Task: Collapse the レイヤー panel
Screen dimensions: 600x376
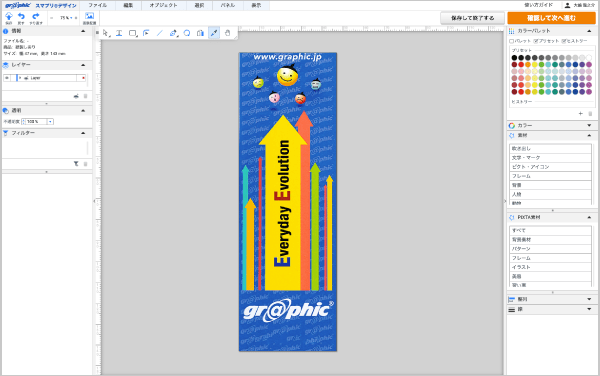Action: [x=83, y=65]
